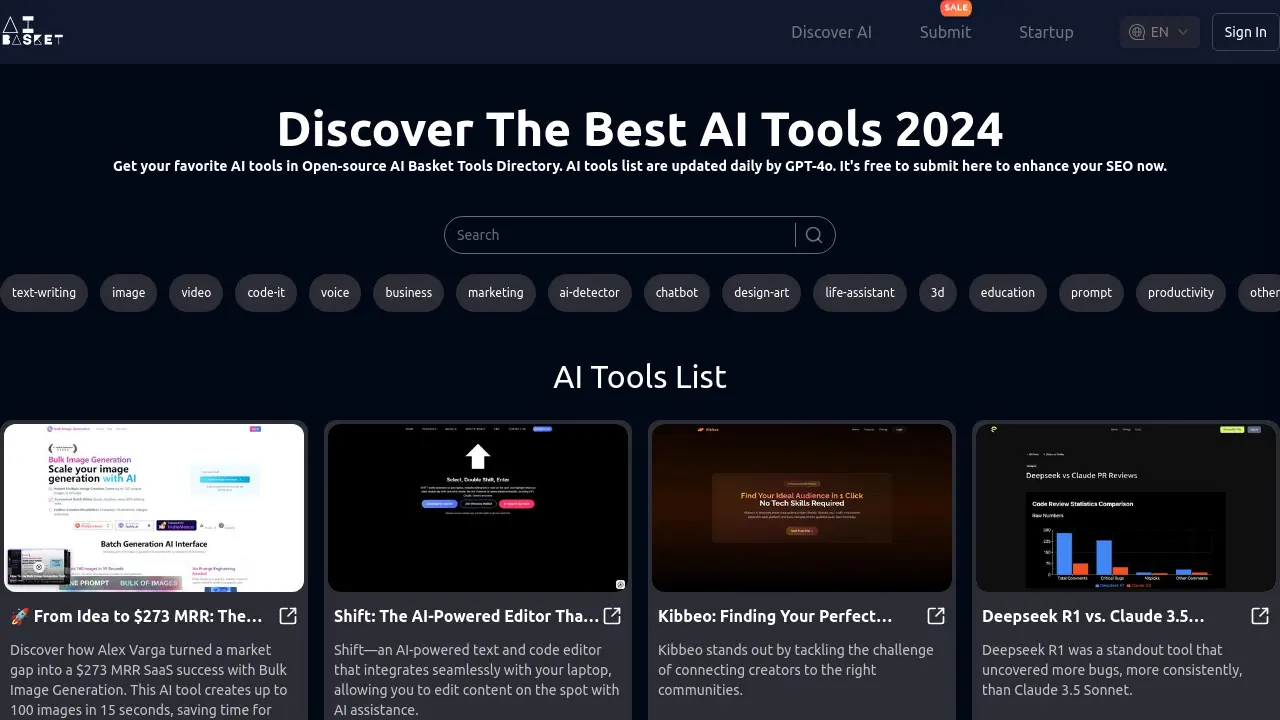Open the Deepseek vs Claude thumbnail

(1126, 508)
